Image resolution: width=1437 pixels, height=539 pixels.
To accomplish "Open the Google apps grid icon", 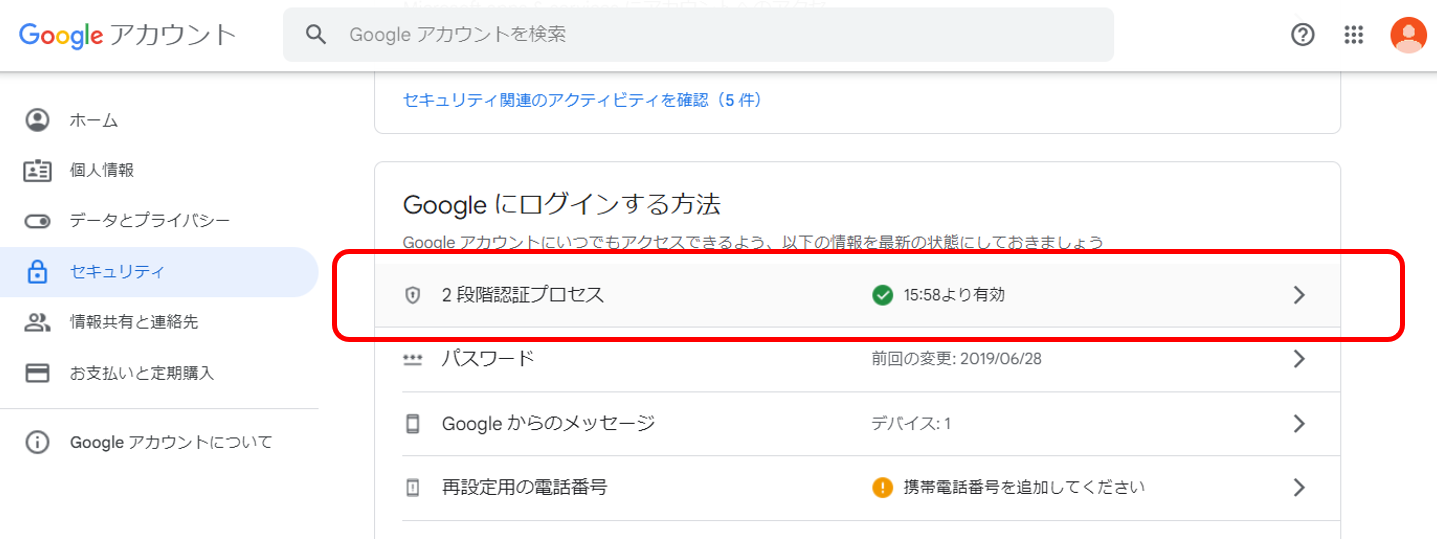I will [x=1354, y=35].
